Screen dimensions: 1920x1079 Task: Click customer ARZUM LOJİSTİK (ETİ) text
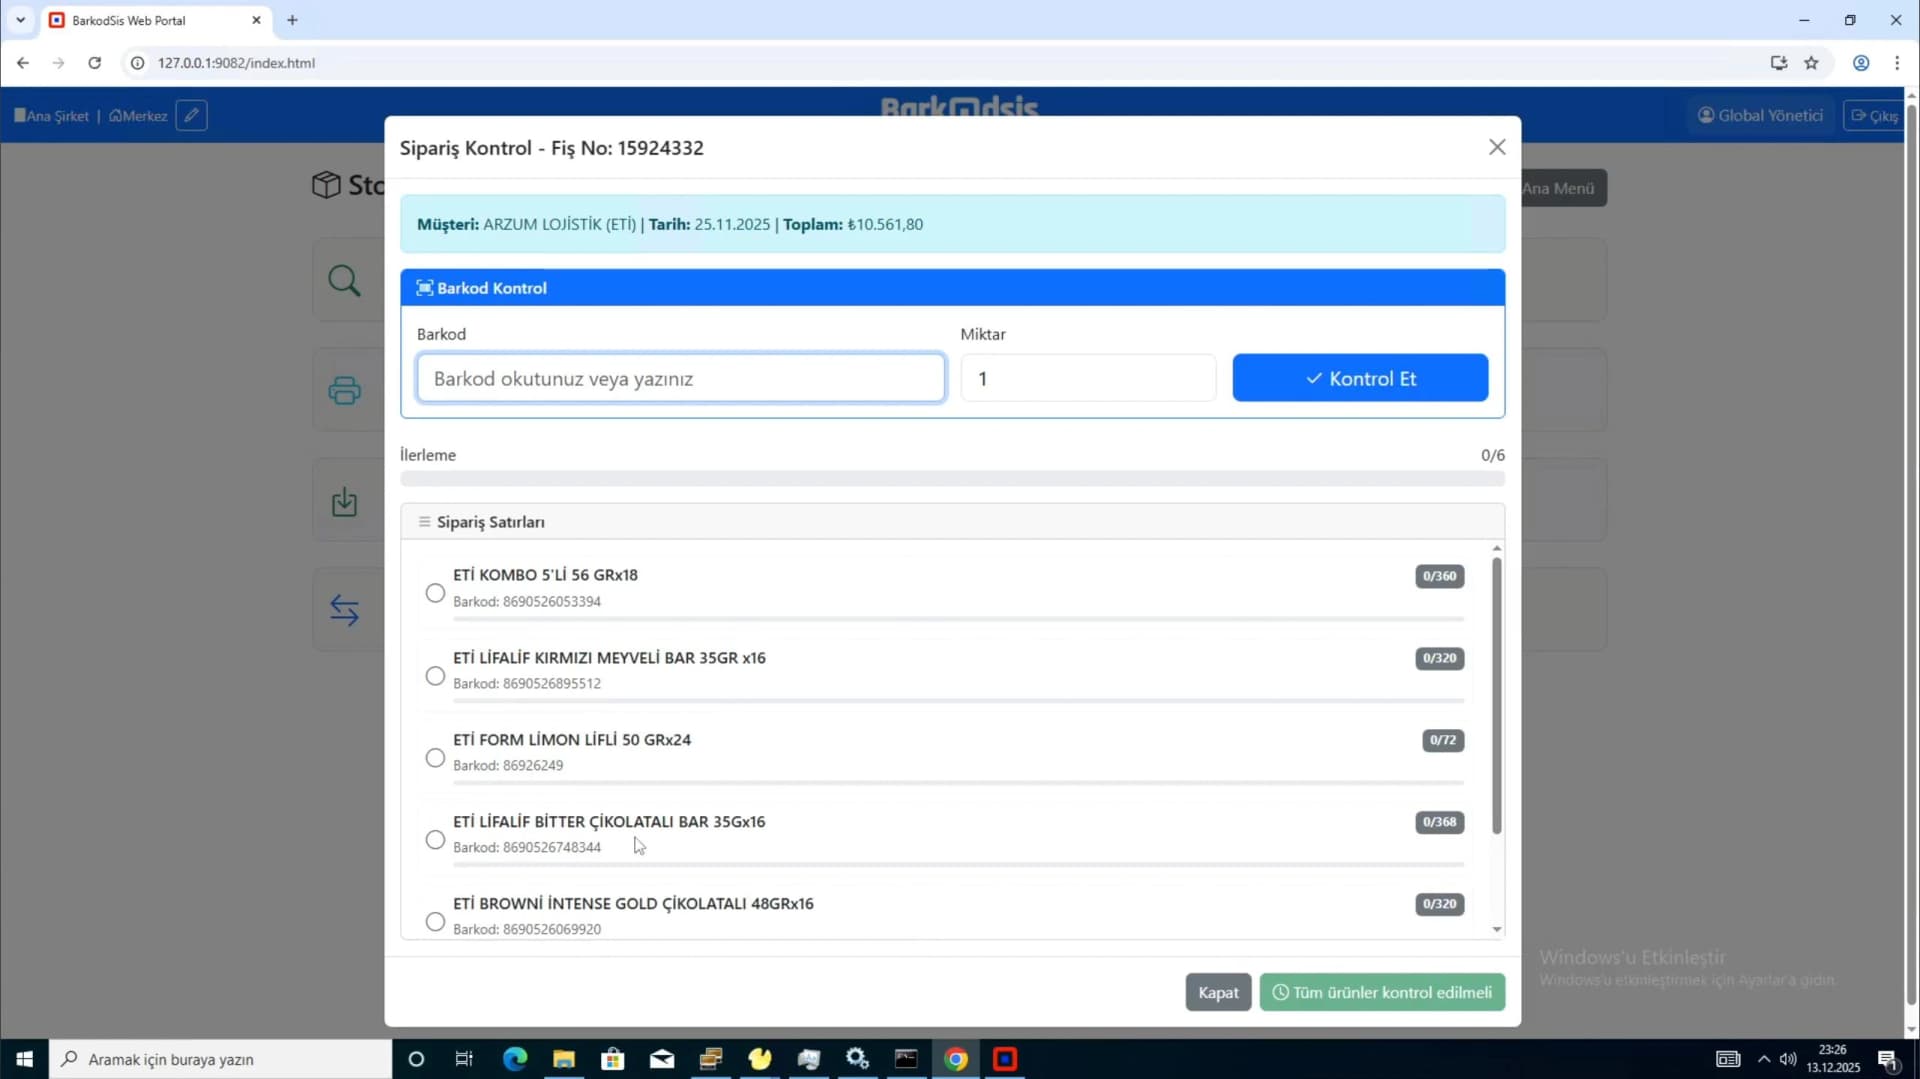(x=559, y=224)
